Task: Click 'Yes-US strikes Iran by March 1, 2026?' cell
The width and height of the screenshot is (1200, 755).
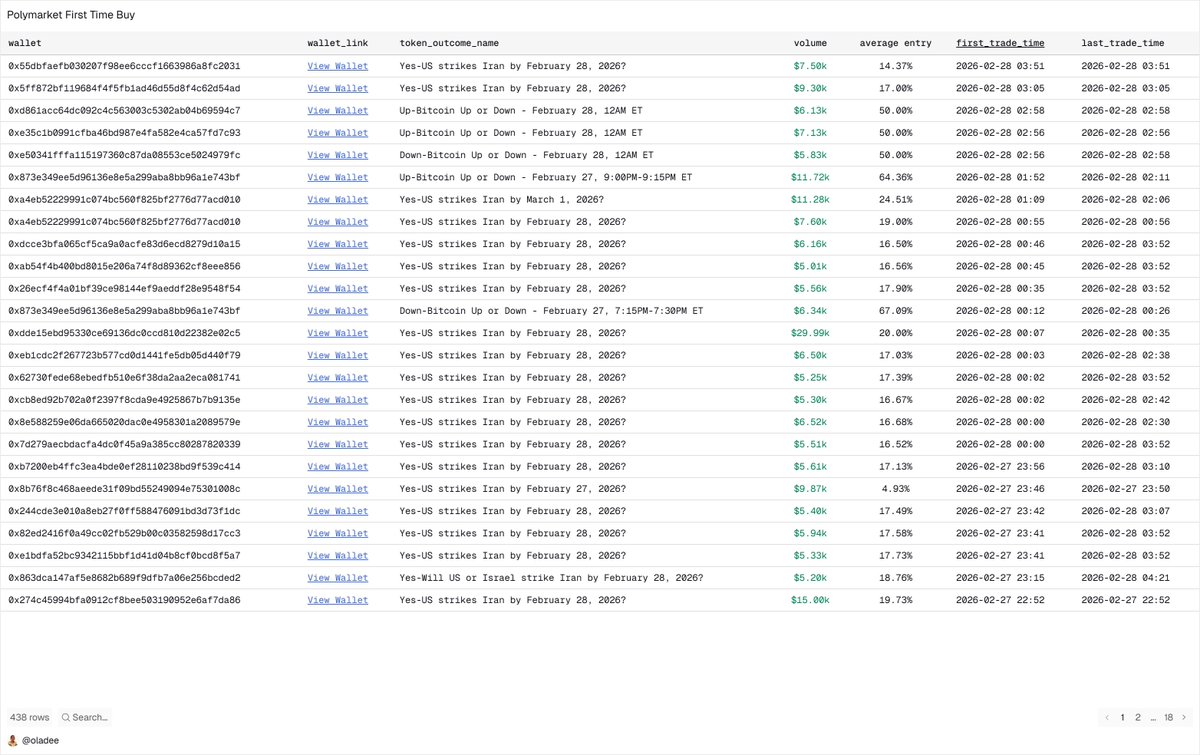Action: point(501,199)
